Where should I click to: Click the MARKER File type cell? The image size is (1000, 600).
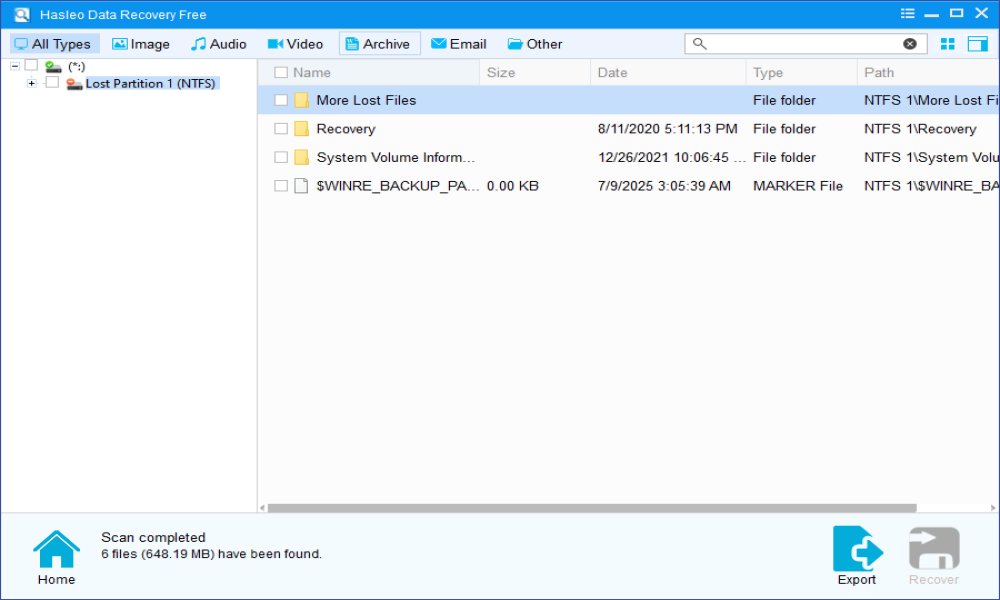tap(798, 186)
